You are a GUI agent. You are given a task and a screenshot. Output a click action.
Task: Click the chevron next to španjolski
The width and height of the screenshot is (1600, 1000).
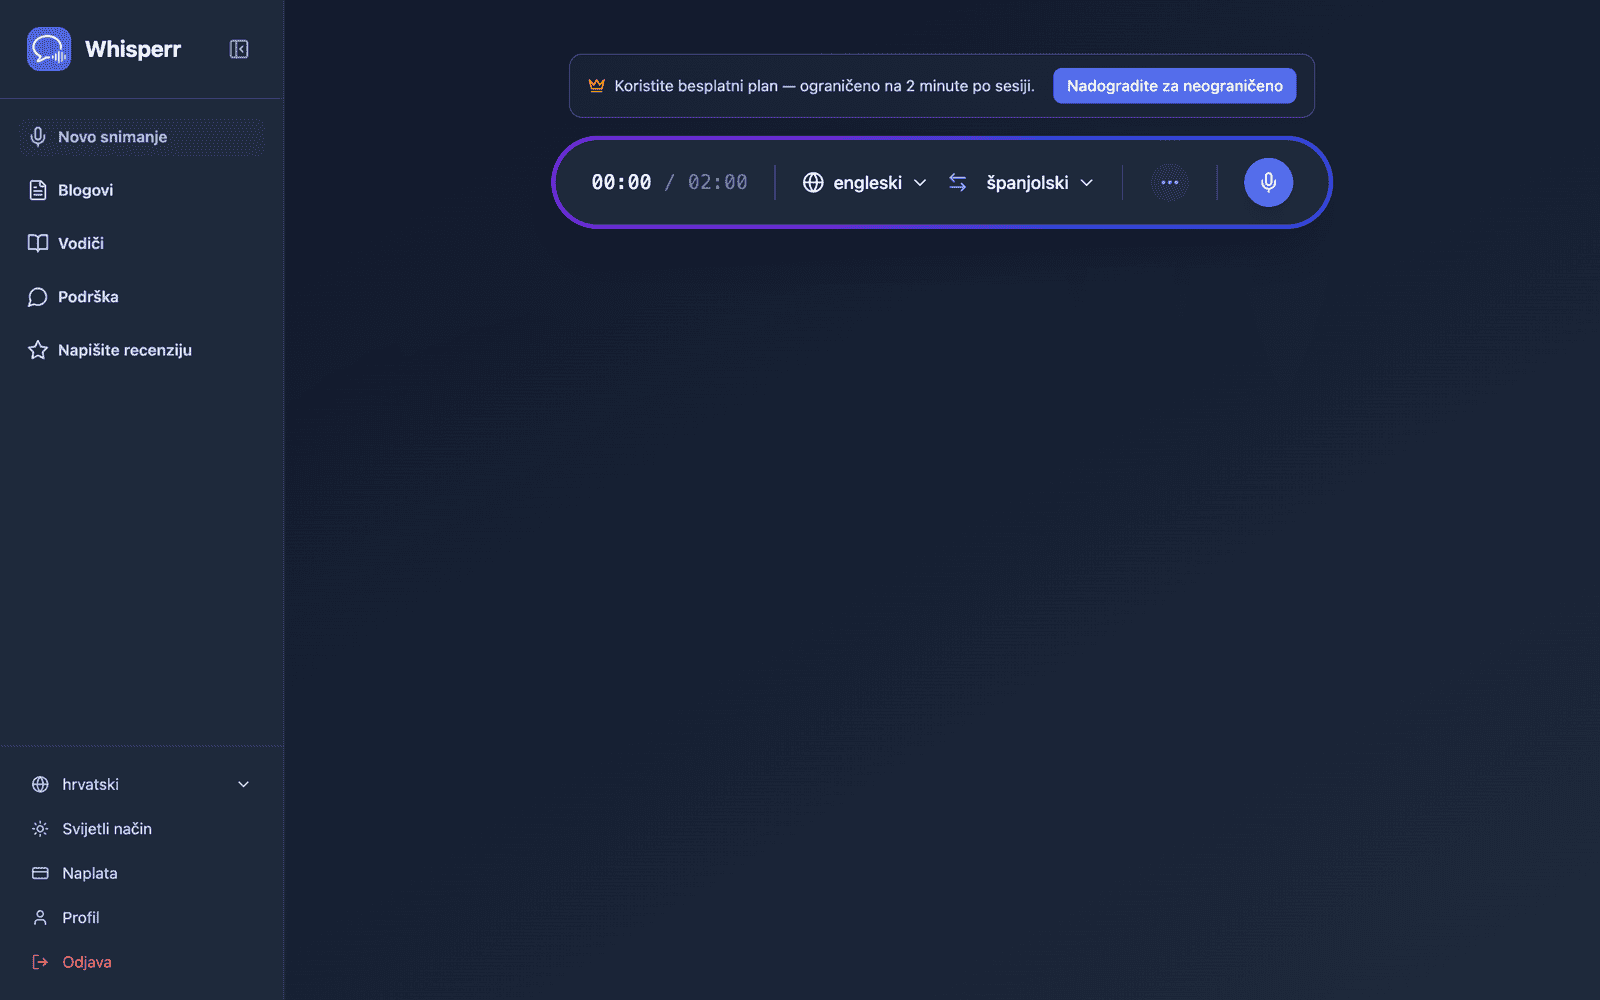pos(1087,182)
